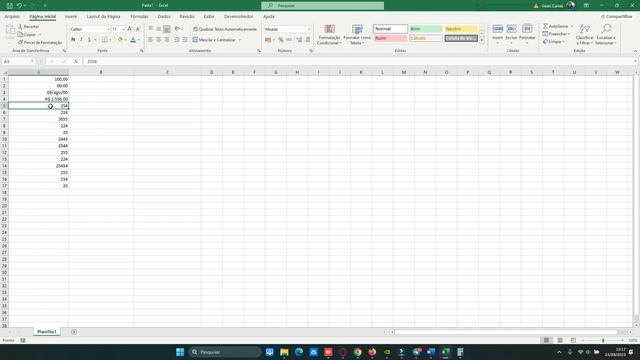Screen dimensions: 640x360
Task: Increase font size with the larger A
Action: coord(130,29)
